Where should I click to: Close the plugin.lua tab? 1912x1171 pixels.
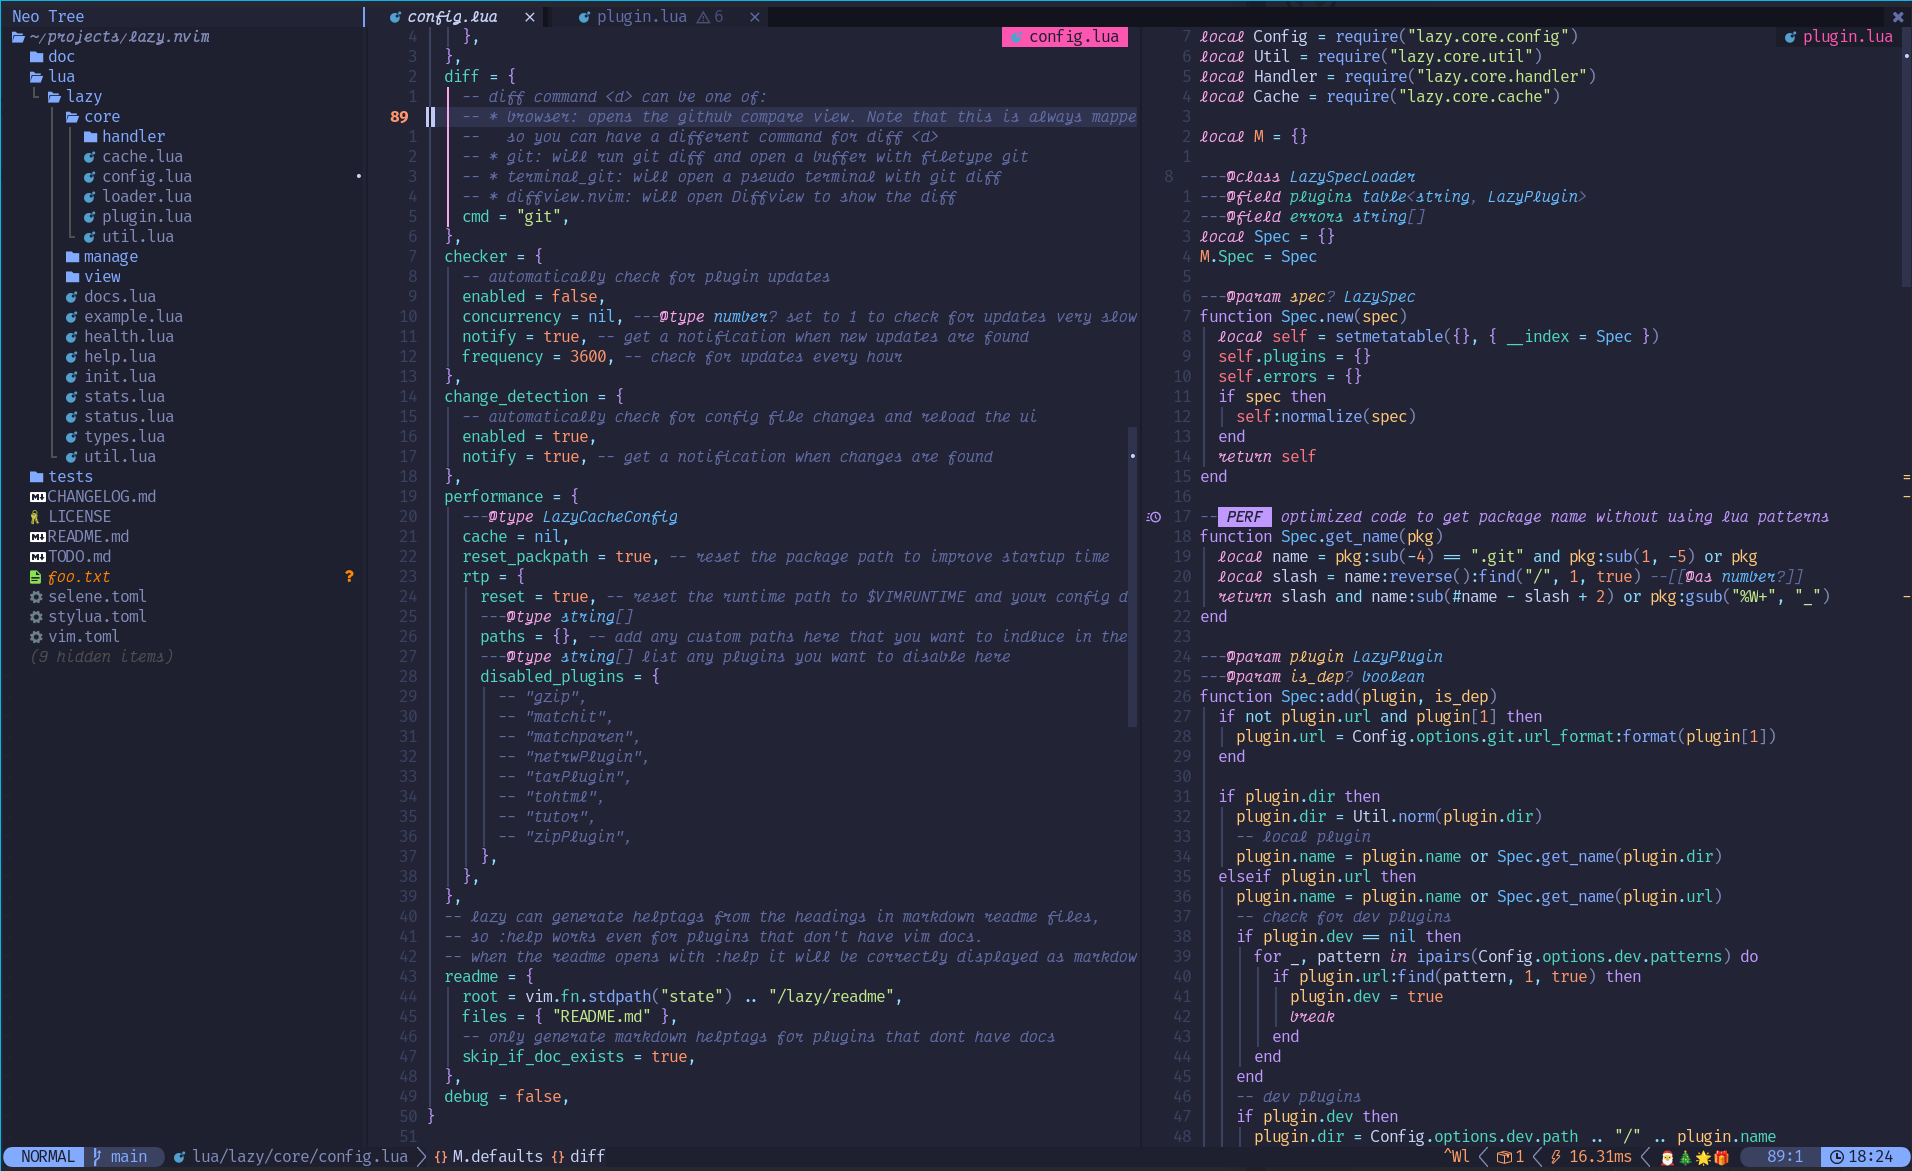tap(755, 17)
